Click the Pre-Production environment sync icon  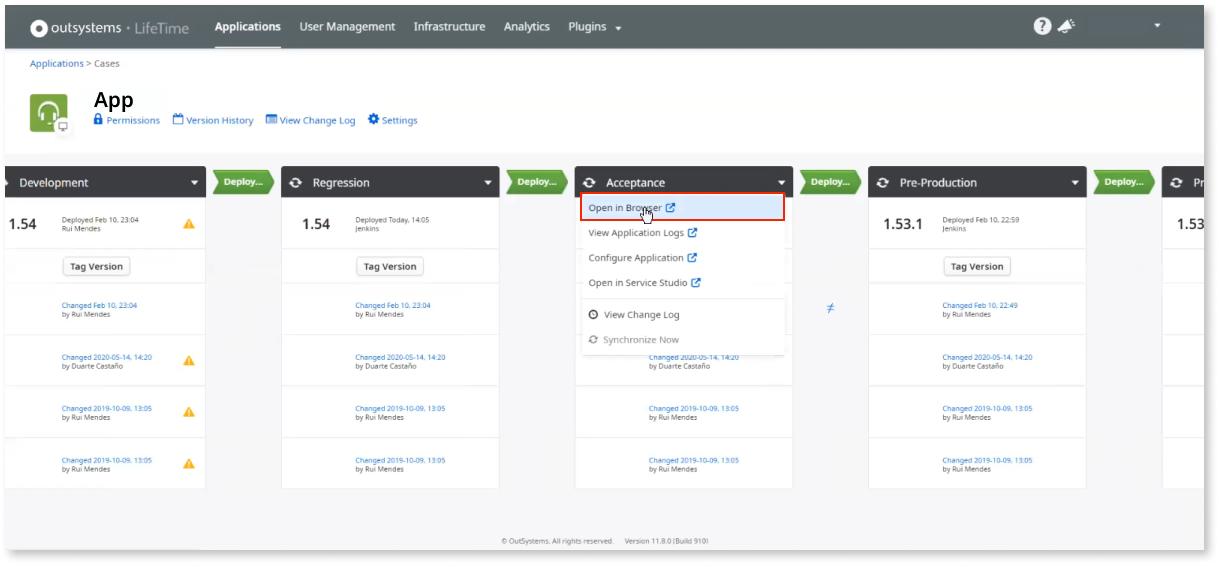click(x=882, y=183)
